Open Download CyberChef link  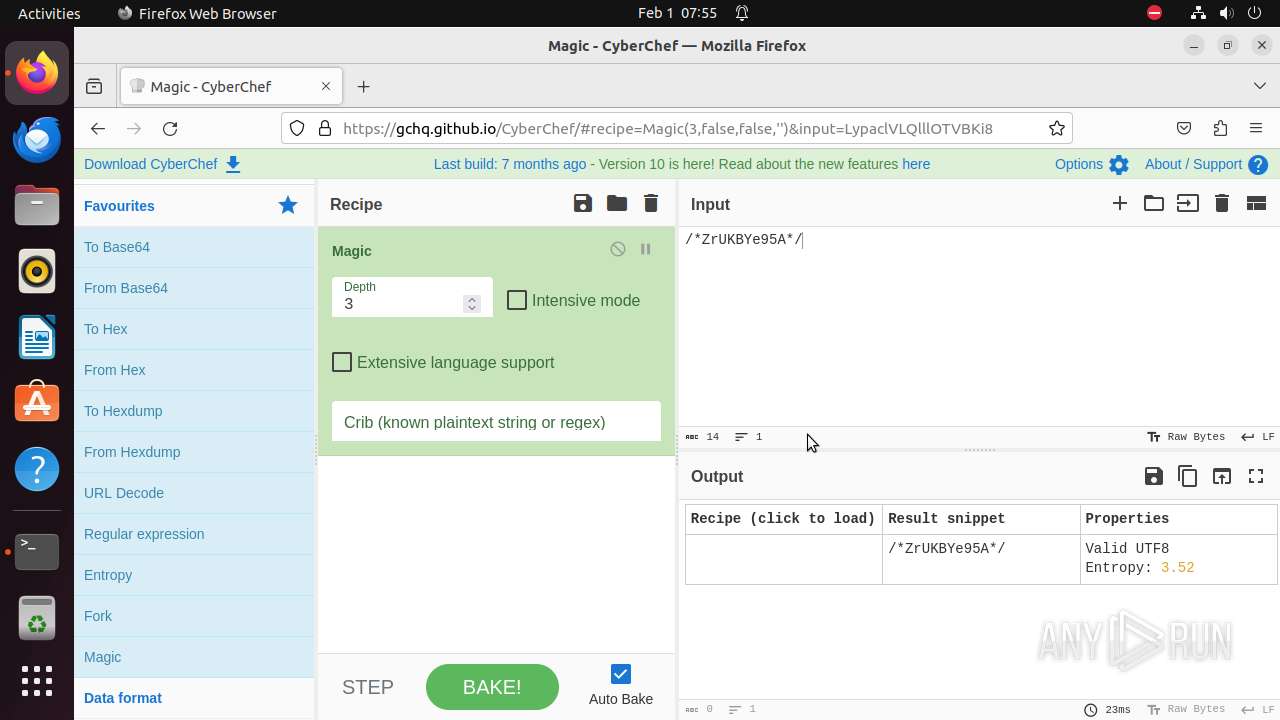coord(162,164)
